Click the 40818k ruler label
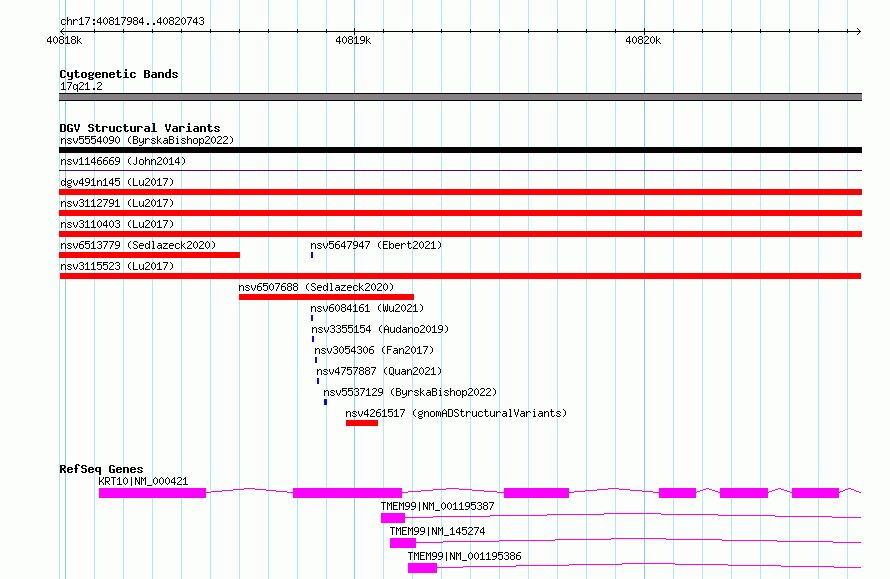890x579 pixels. click(x=64, y=40)
